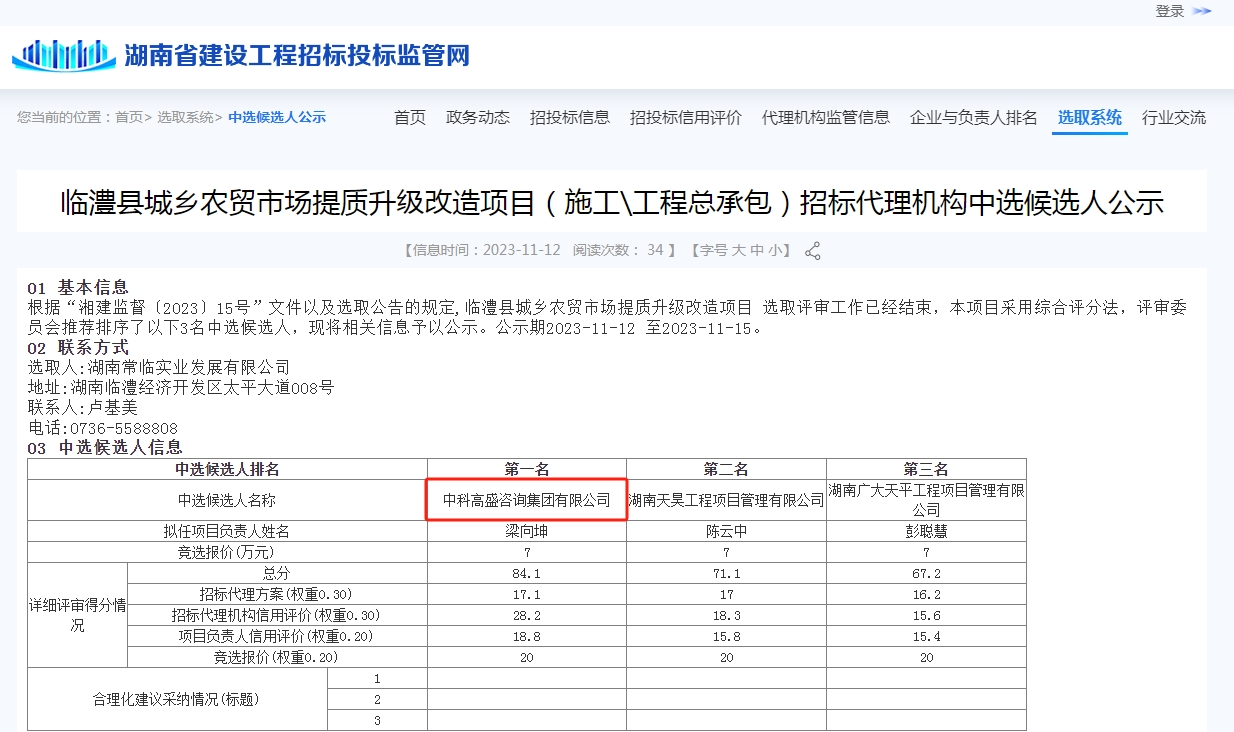Click 中选候选人排名 header cell
The image size is (1234, 732).
click(x=227, y=469)
